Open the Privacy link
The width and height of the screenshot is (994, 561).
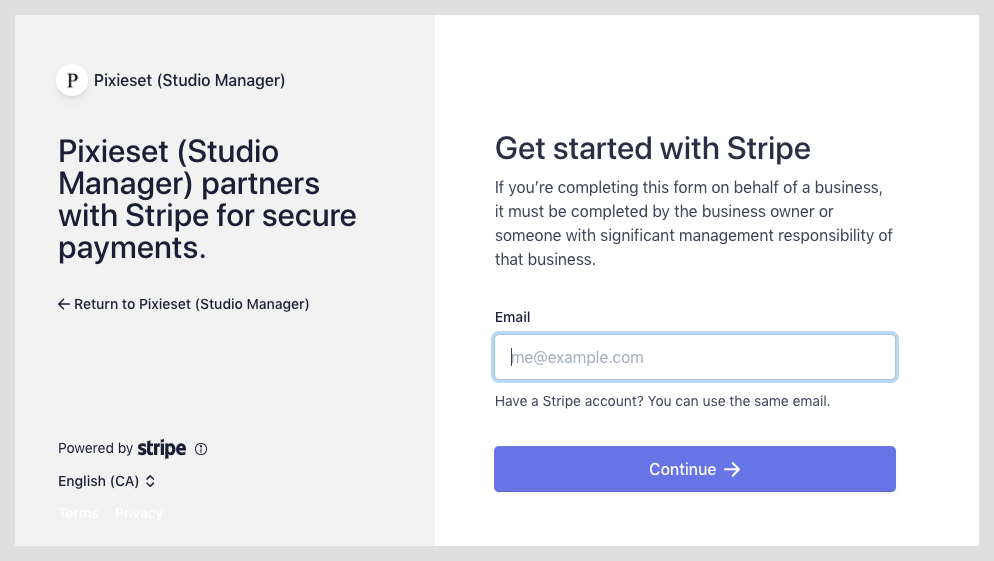tap(139, 513)
